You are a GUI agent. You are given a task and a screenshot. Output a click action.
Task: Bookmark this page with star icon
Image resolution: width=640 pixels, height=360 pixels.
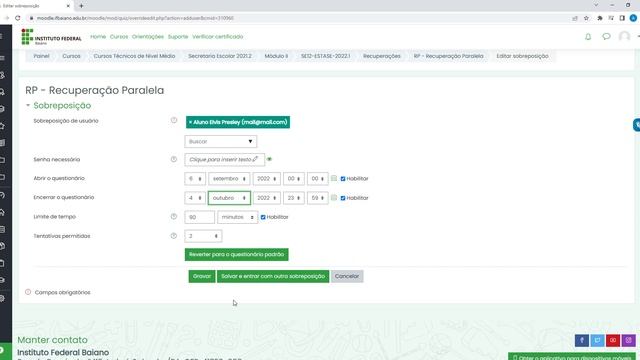(x=586, y=18)
